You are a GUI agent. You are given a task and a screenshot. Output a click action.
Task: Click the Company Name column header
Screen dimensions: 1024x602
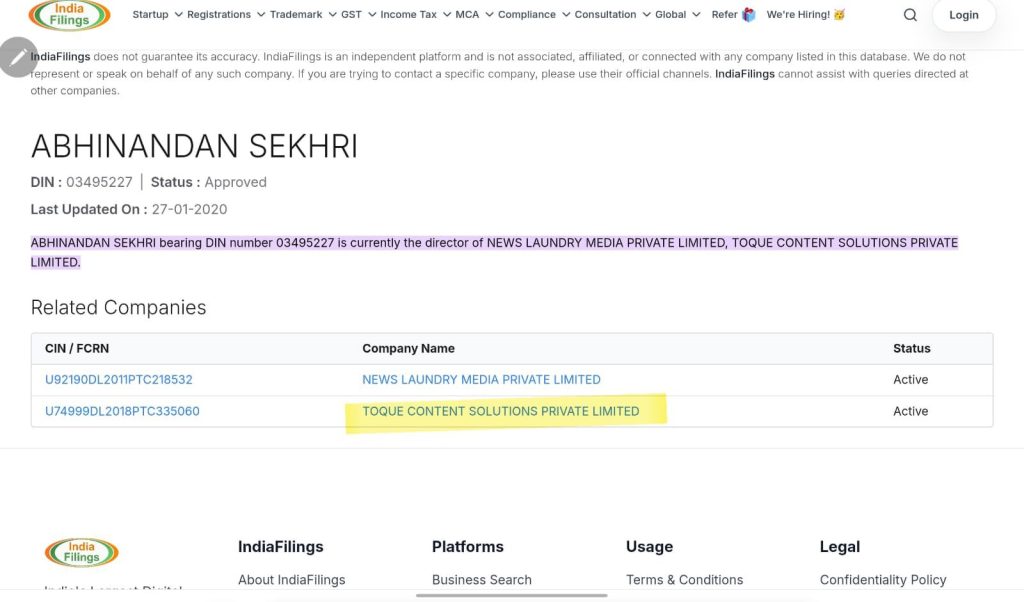click(x=408, y=348)
